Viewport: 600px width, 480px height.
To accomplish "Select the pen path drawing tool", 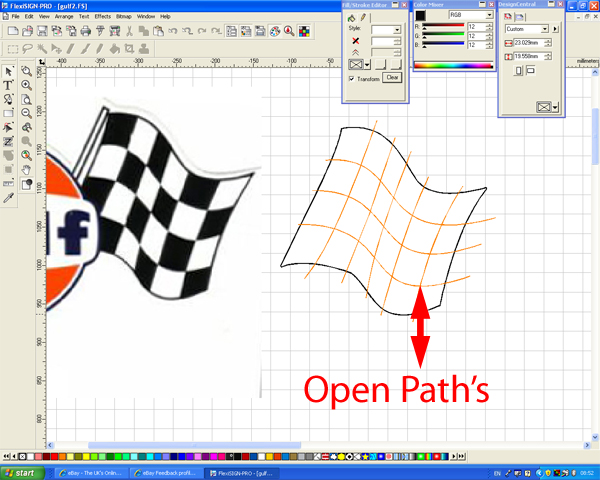I will point(8,99).
